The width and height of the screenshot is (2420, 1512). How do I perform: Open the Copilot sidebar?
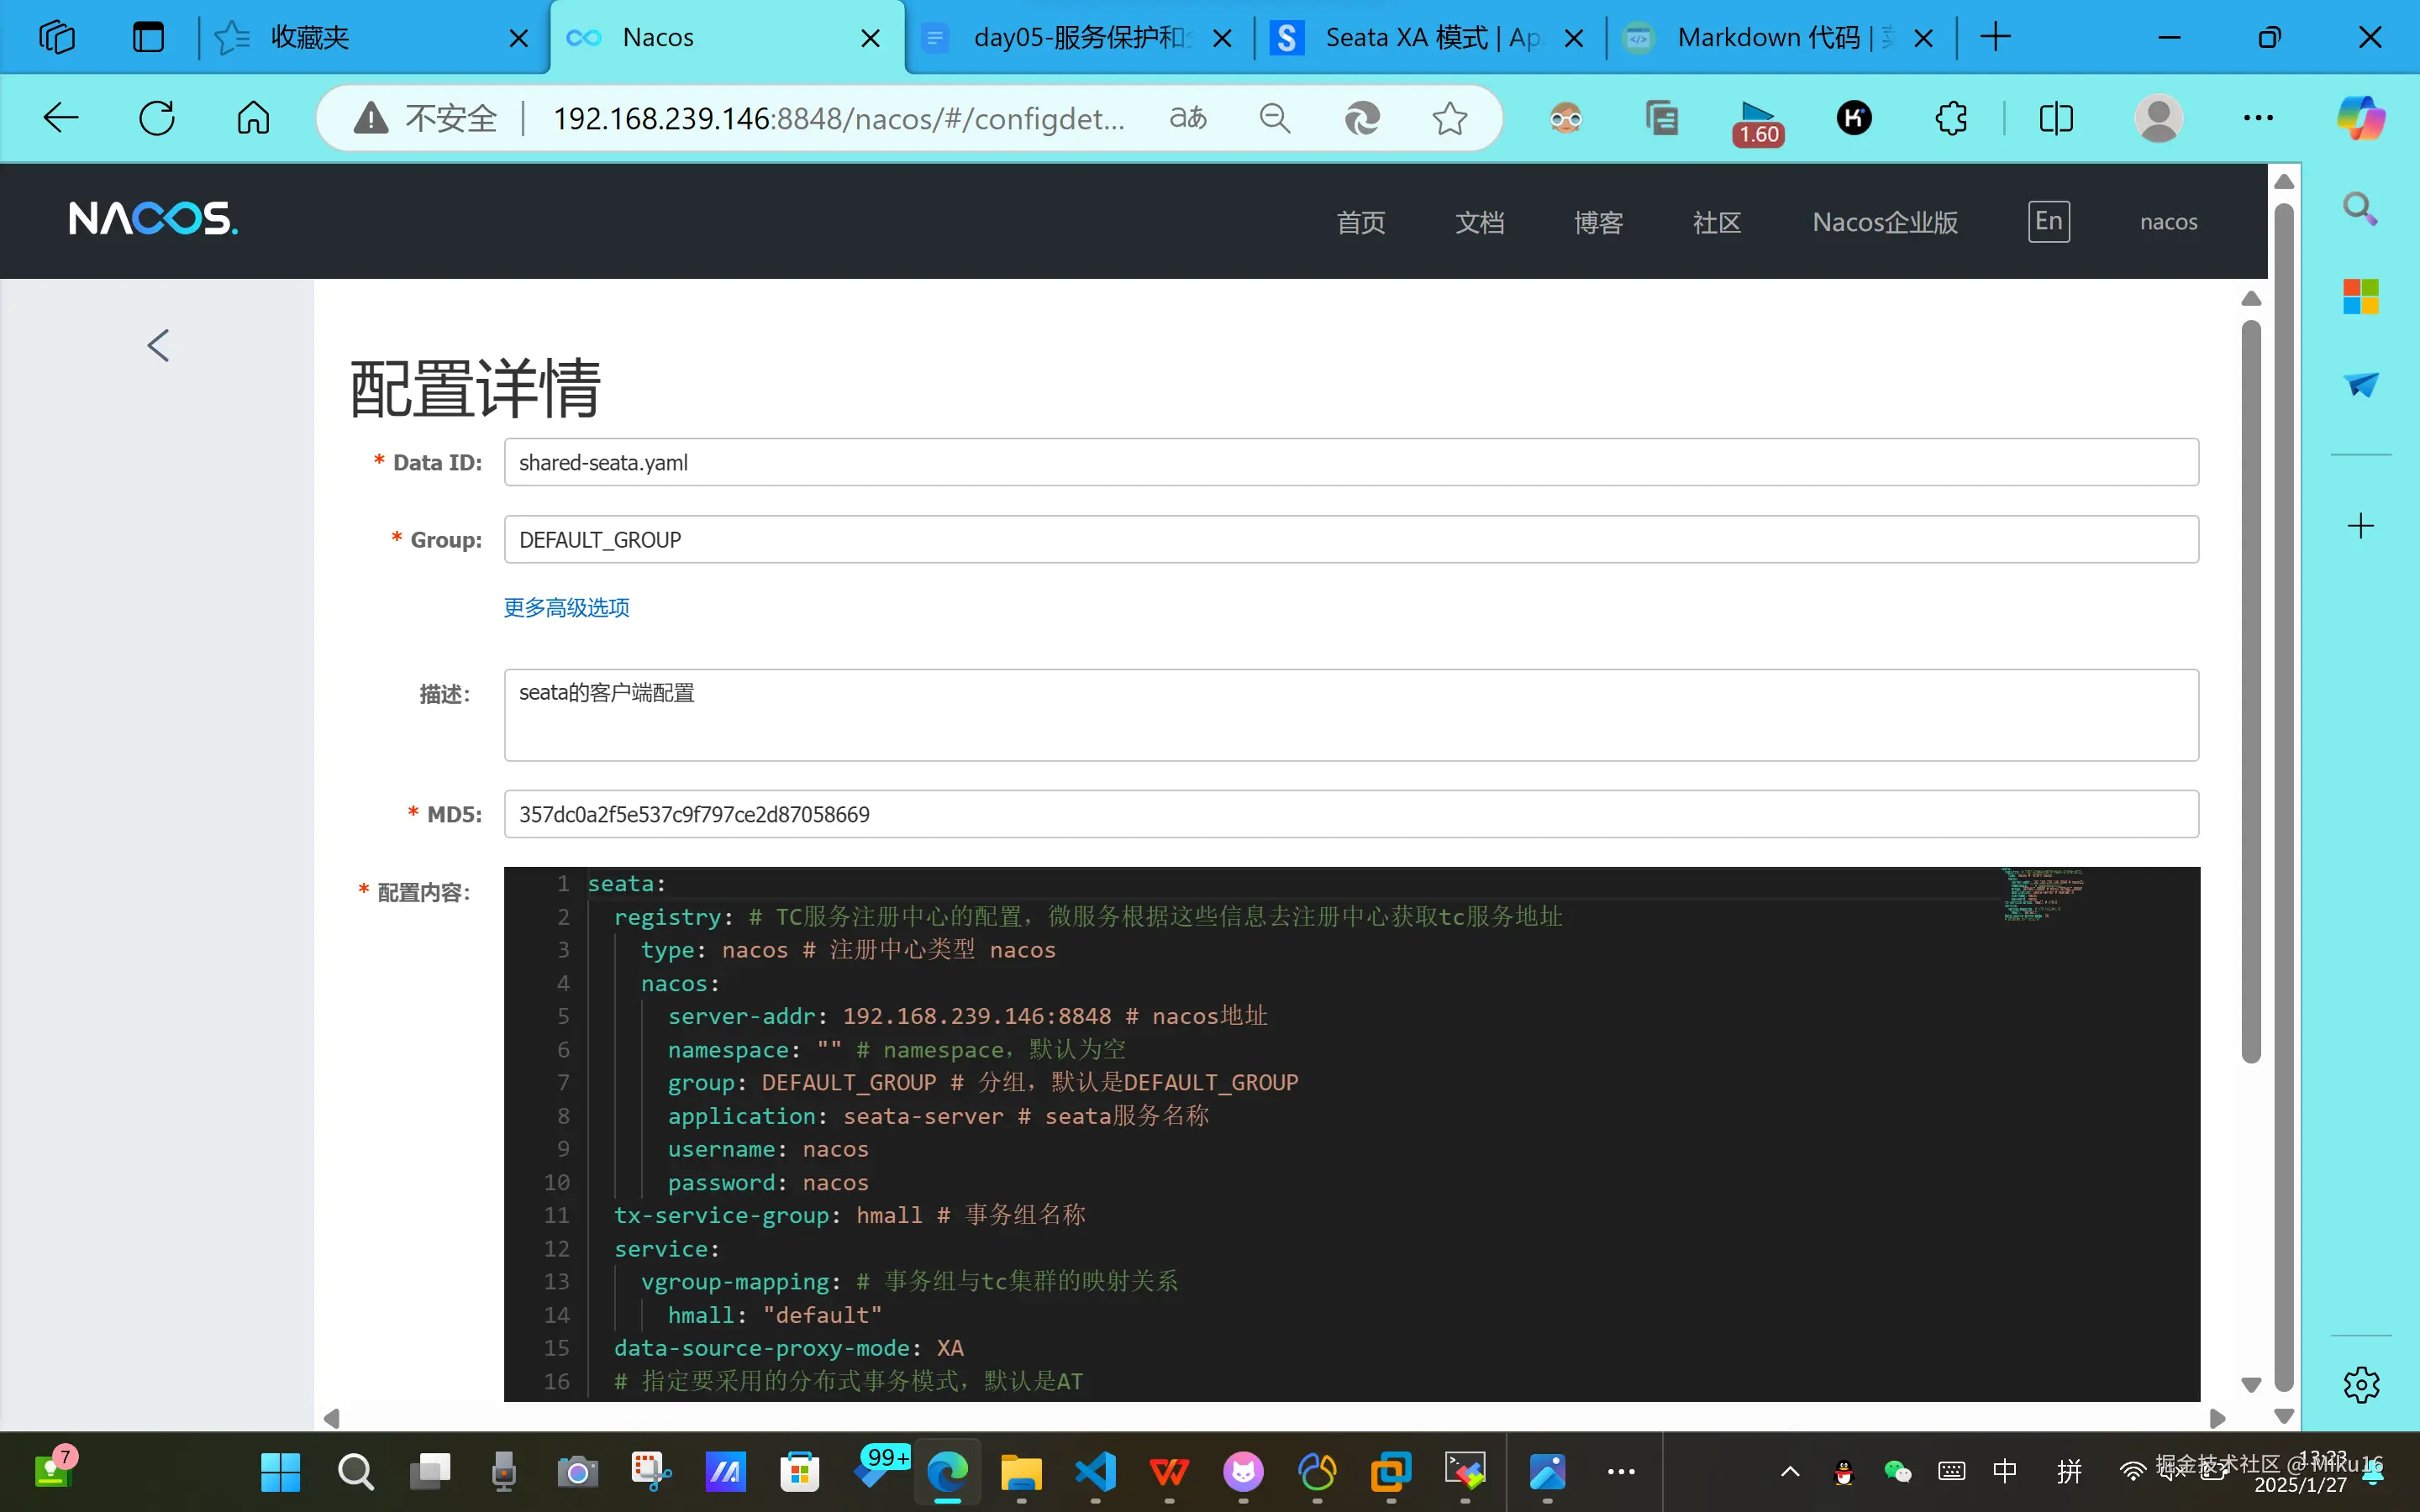point(2360,118)
